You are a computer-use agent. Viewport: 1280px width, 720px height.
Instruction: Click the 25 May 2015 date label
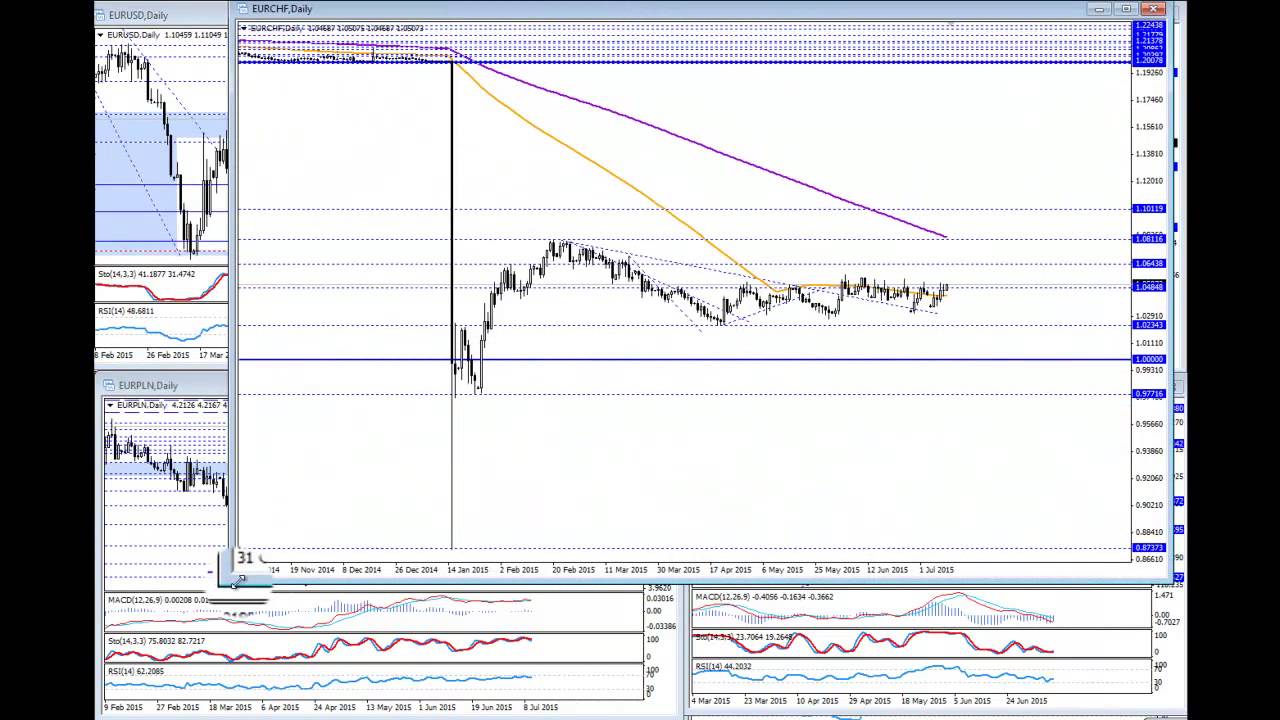point(836,570)
